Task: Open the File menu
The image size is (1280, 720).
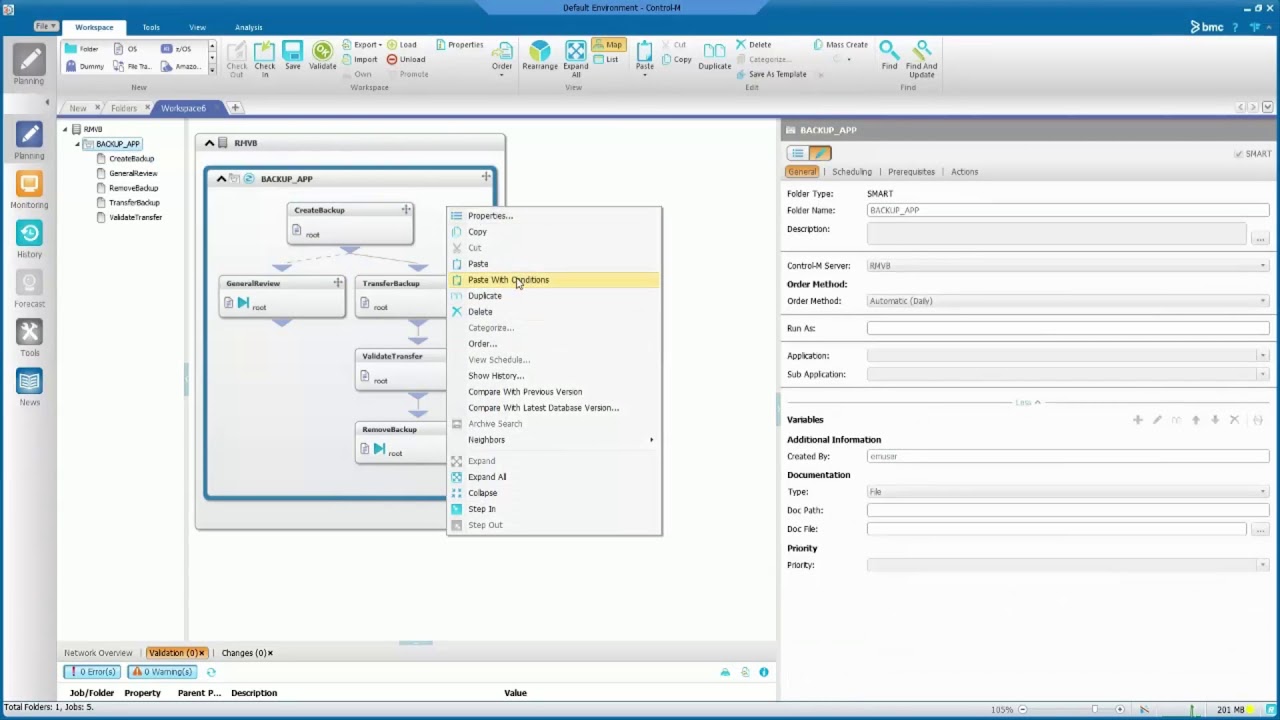Action: point(44,27)
